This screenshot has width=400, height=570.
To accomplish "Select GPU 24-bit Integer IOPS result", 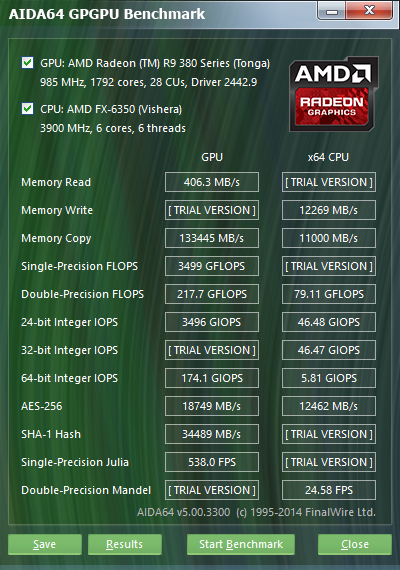I will (x=212, y=322).
